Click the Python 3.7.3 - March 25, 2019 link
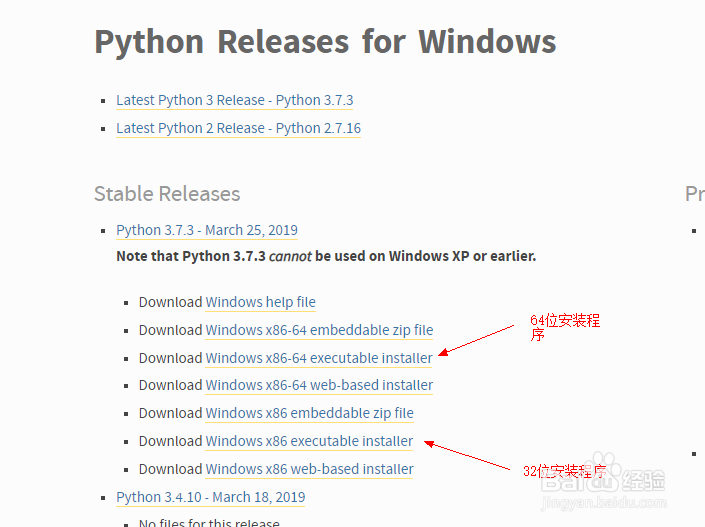The height and width of the screenshot is (527, 705). pos(206,230)
